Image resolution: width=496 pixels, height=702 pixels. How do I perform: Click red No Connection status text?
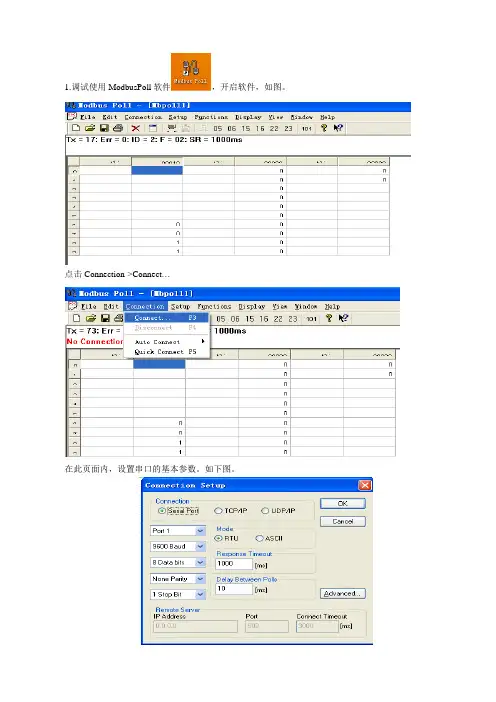point(95,341)
